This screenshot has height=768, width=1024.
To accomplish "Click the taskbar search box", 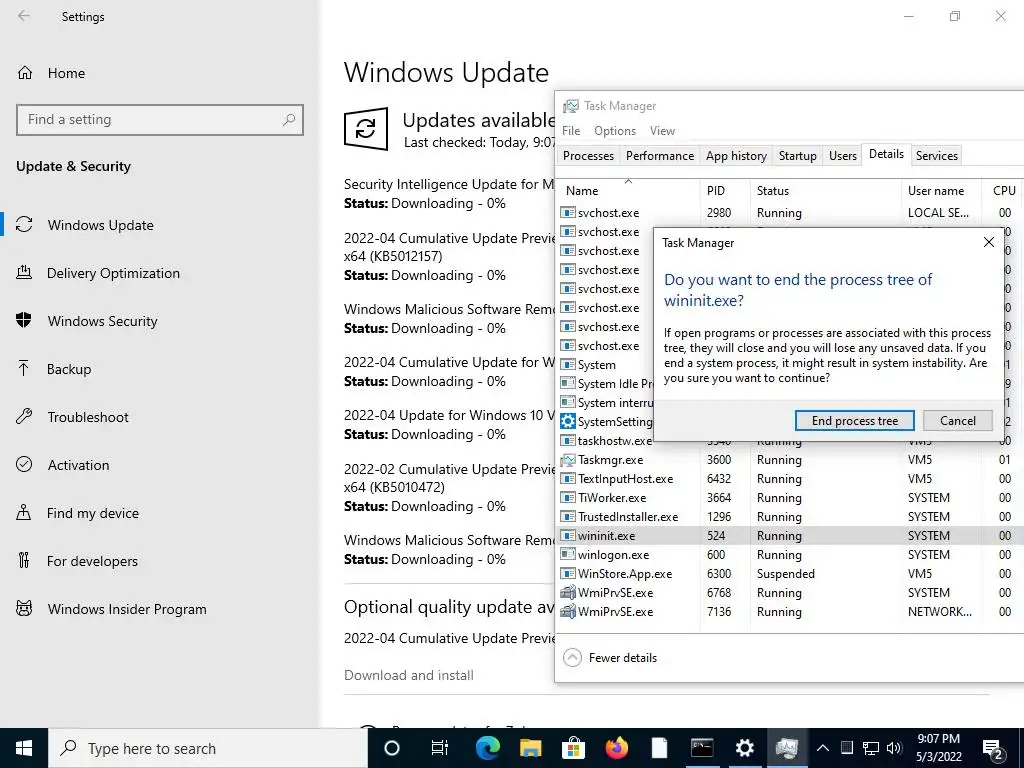I will pos(208,748).
